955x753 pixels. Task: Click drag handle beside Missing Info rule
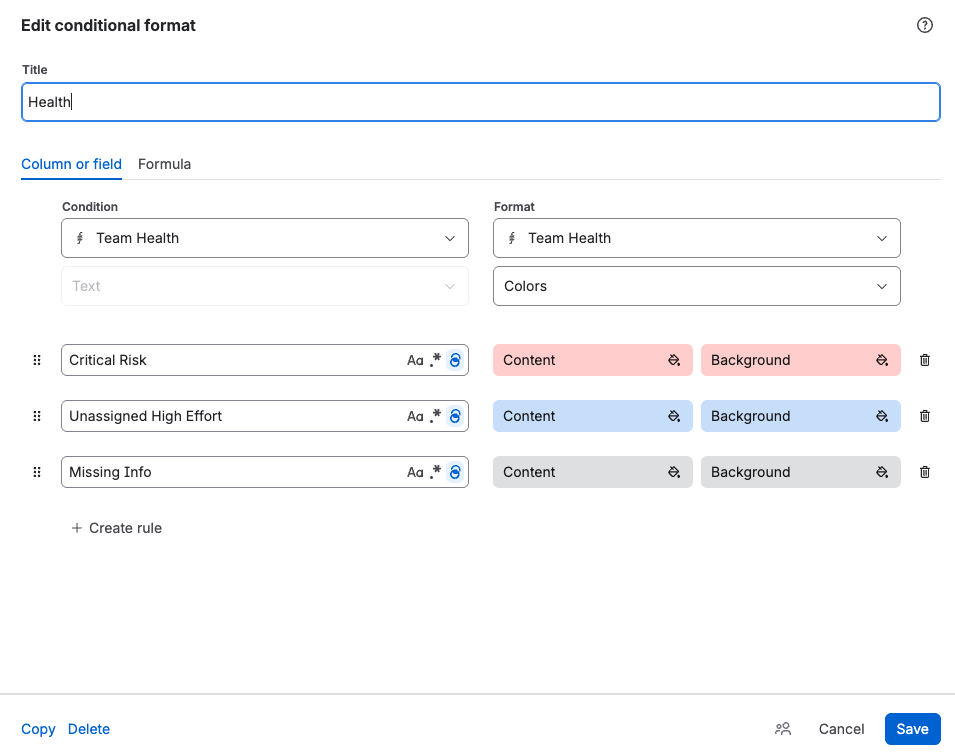pyautogui.click(x=37, y=472)
